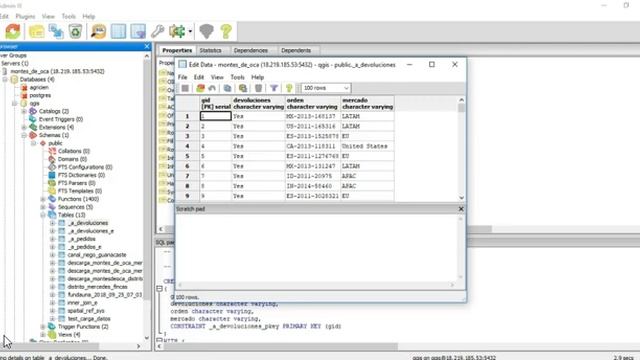Viewport: 640px width, 360px height.
Task: Click the View data grid icon
Action: pyautogui.click(x=118, y=31)
